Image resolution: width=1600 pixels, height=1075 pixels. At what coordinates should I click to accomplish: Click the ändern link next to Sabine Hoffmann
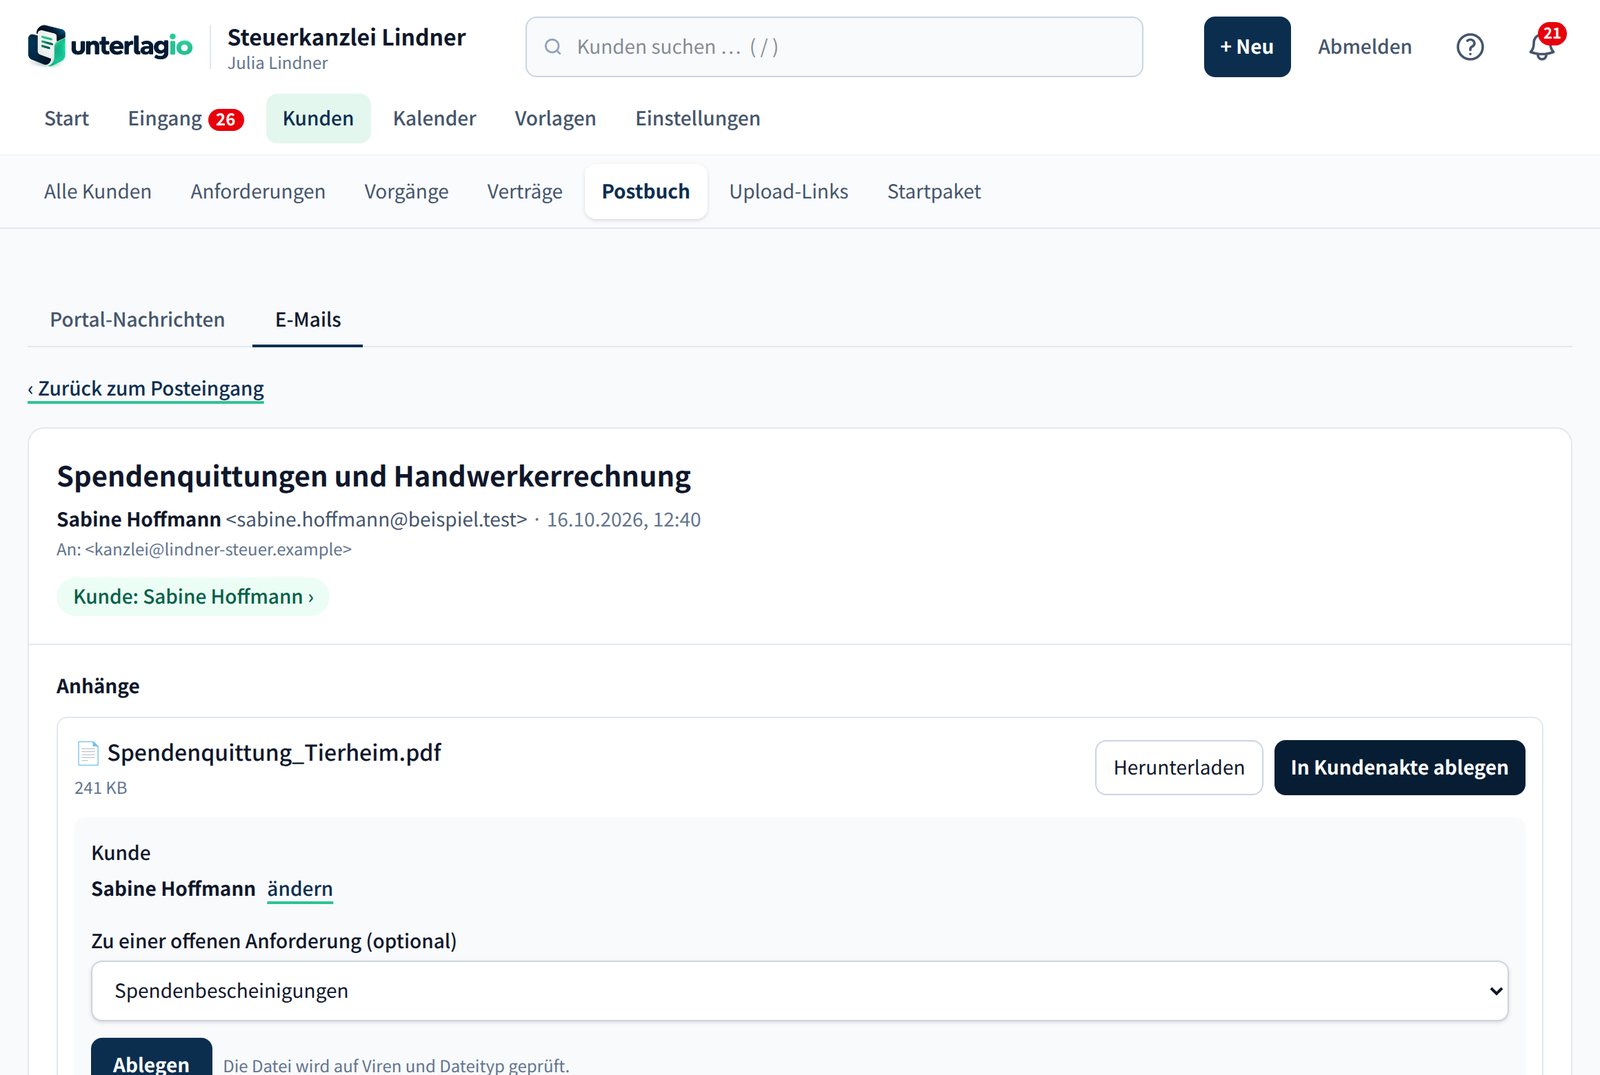[300, 889]
